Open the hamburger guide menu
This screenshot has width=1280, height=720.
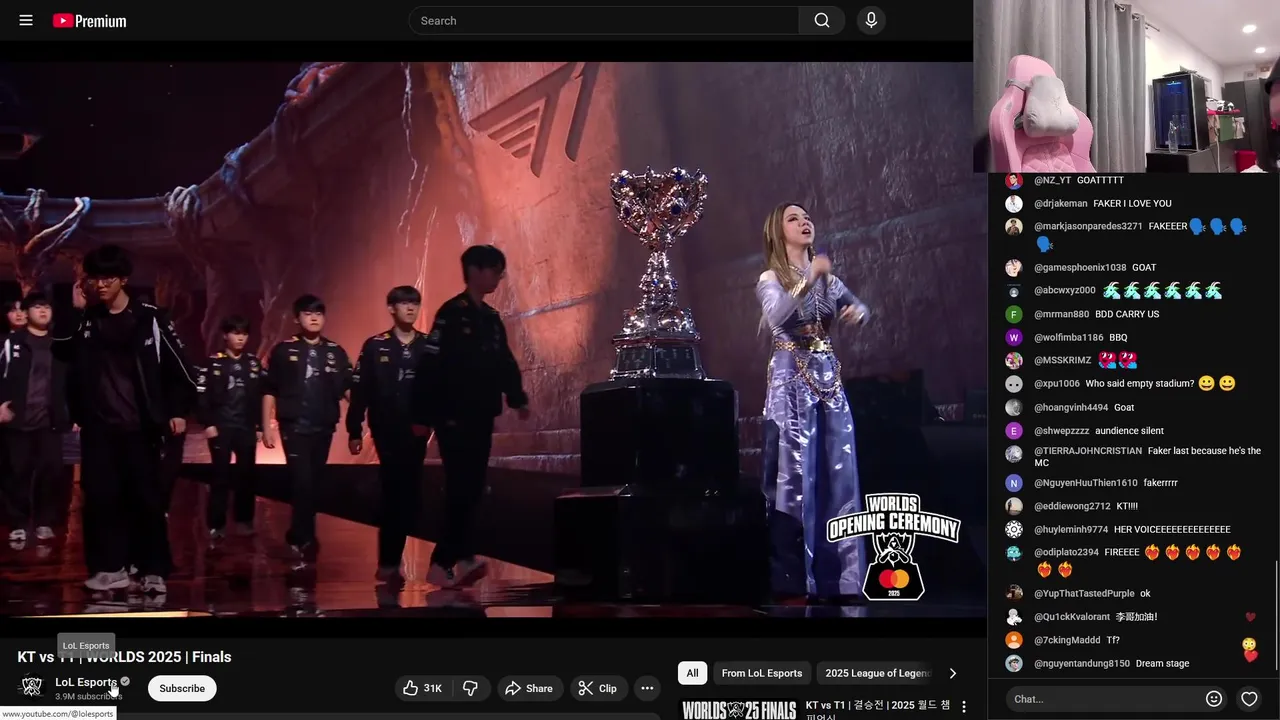click(26, 20)
